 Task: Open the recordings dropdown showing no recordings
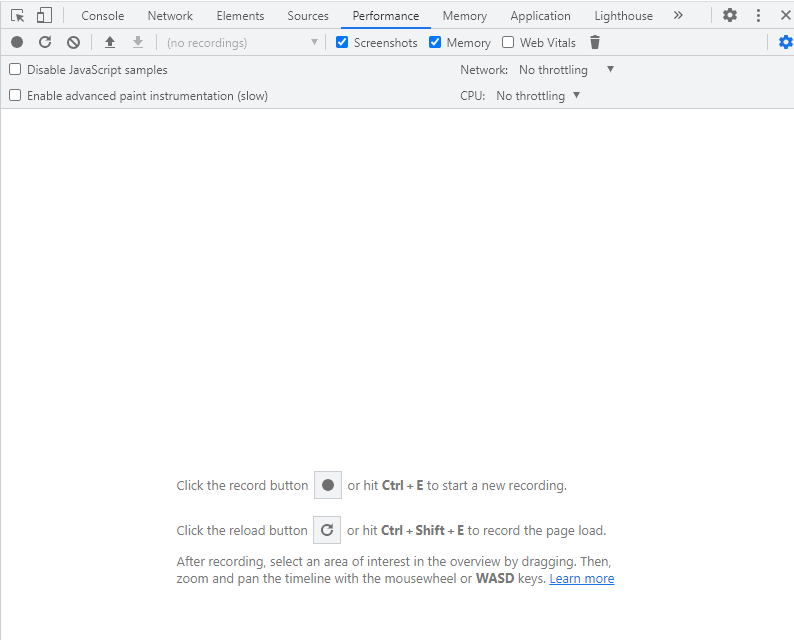243,43
